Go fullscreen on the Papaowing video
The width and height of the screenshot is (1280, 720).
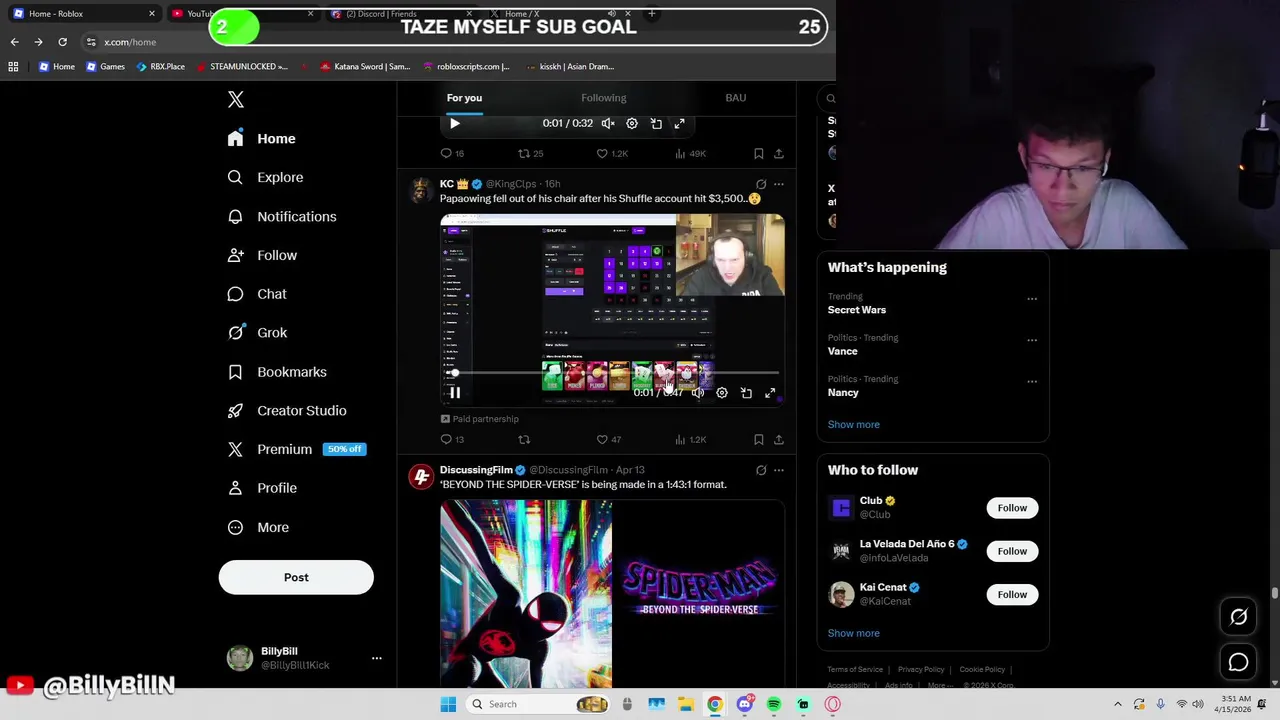pyautogui.click(x=770, y=393)
